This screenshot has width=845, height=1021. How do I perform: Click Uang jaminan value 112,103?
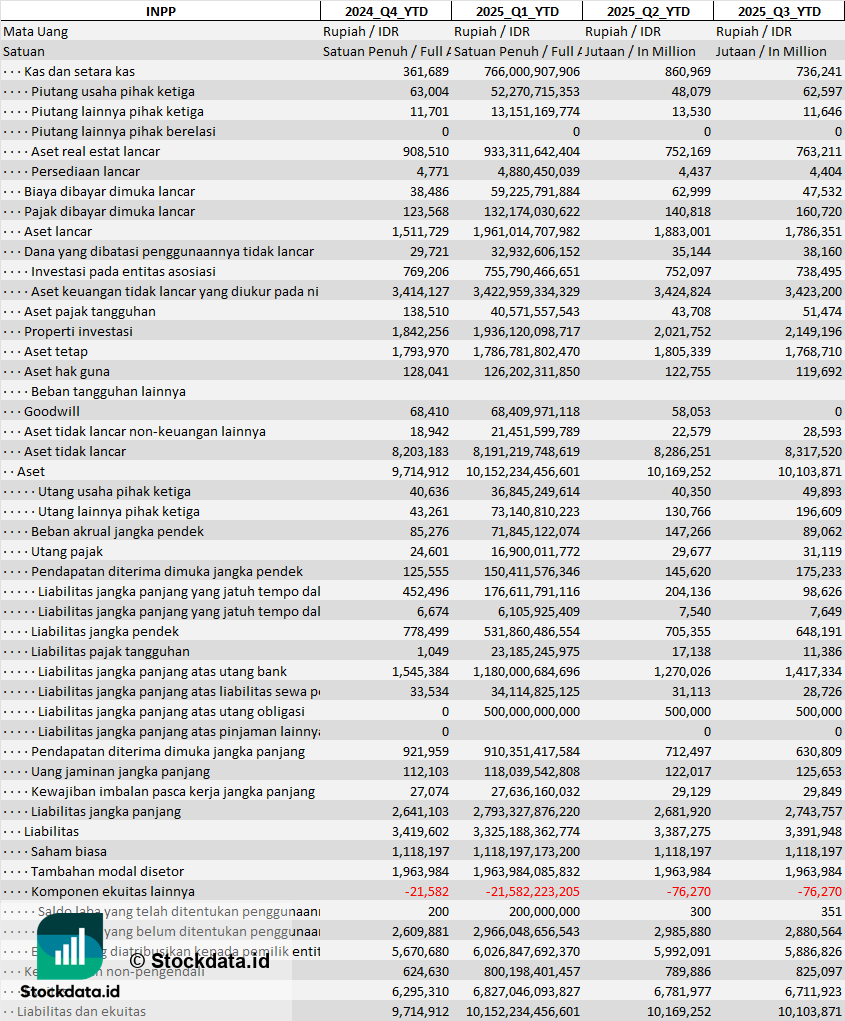tap(426, 772)
